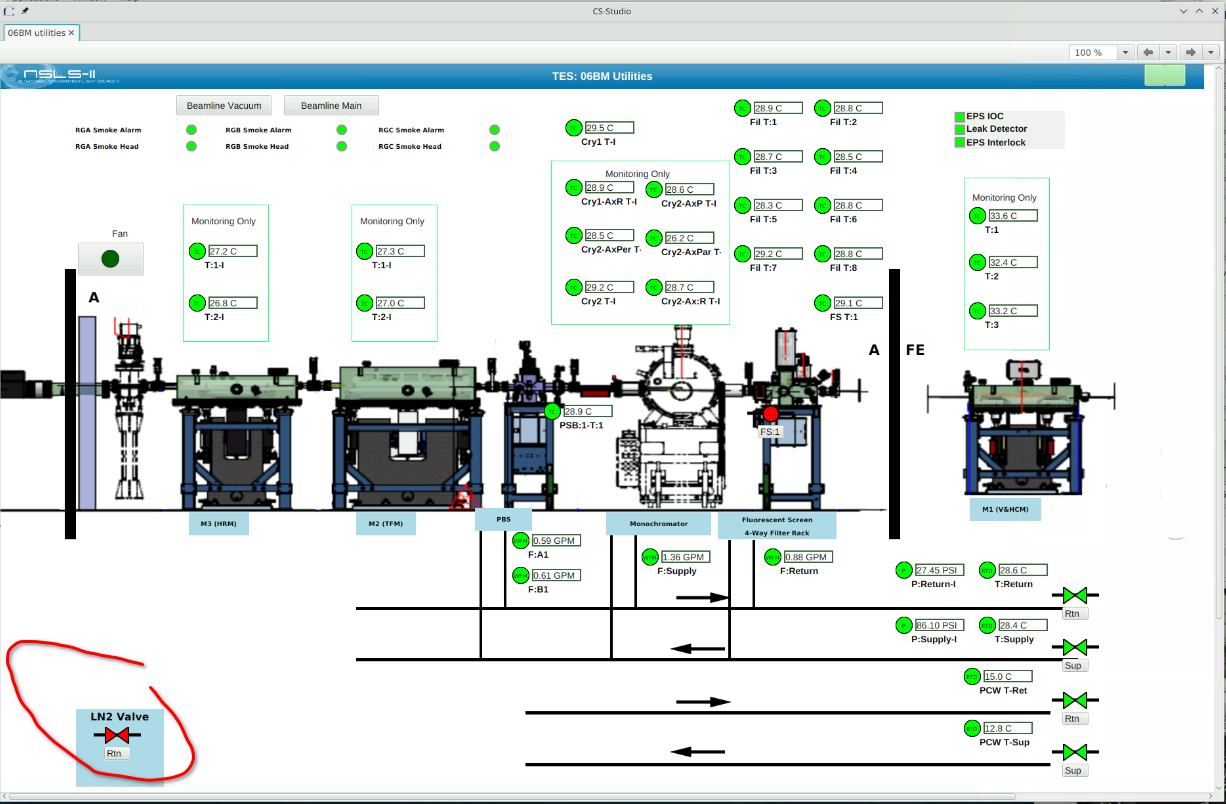Click the EPS IOC status indicator
Image resolution: width=1226 pixels, height=804 pixels.
coord(960,117)
